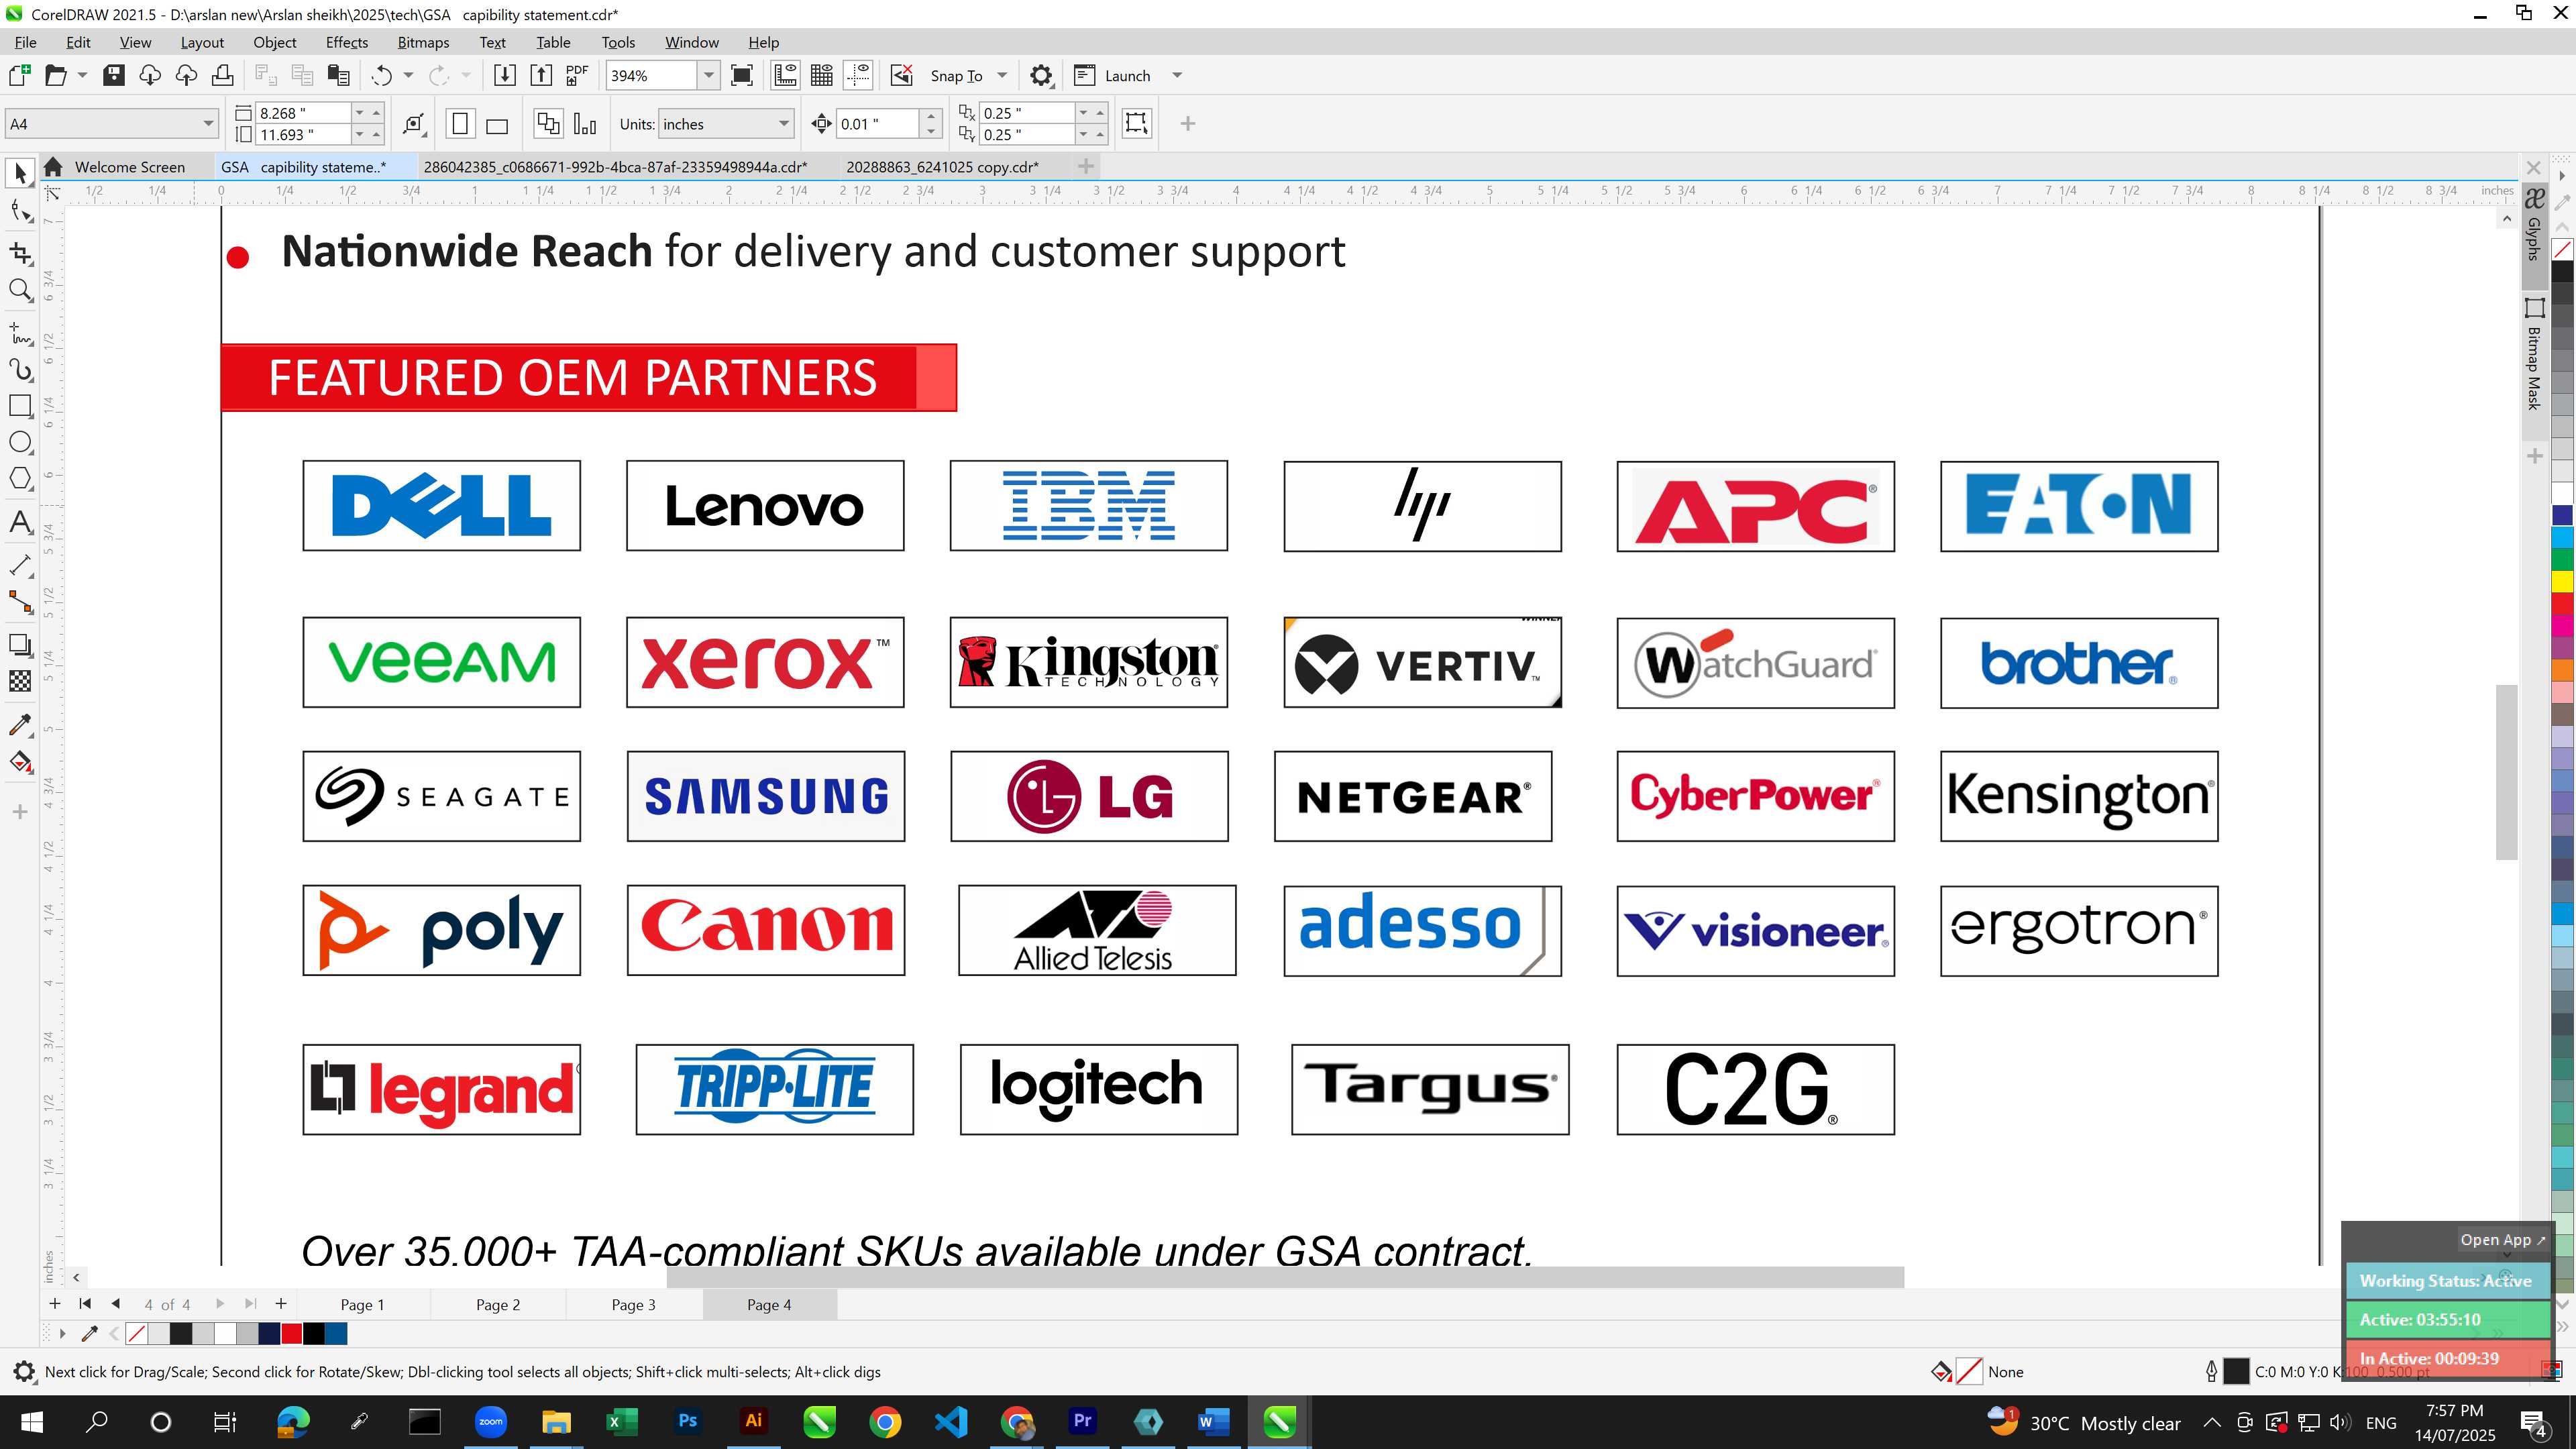Click the page width input field
This screenshot has width=2576, height=1449.
coord(302,113)
